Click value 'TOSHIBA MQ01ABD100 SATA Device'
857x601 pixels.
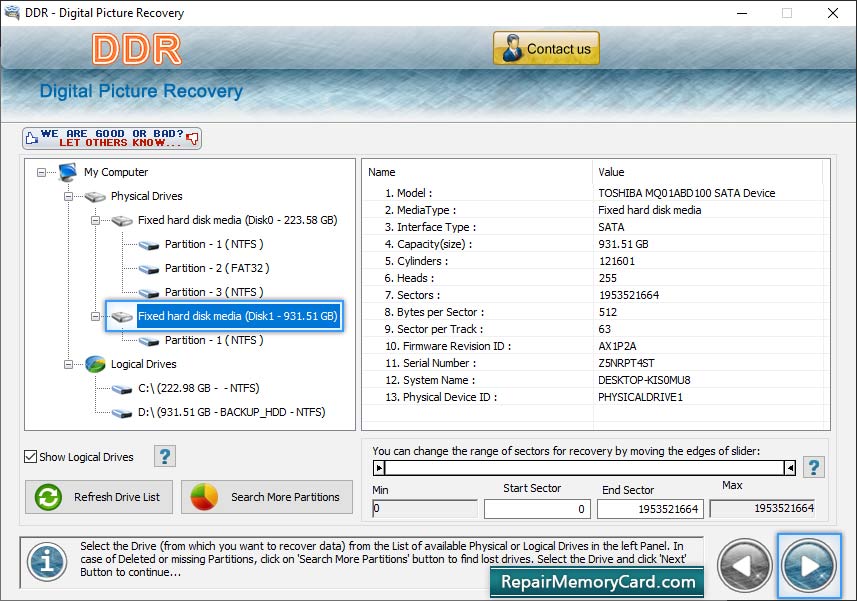point(686,193)
